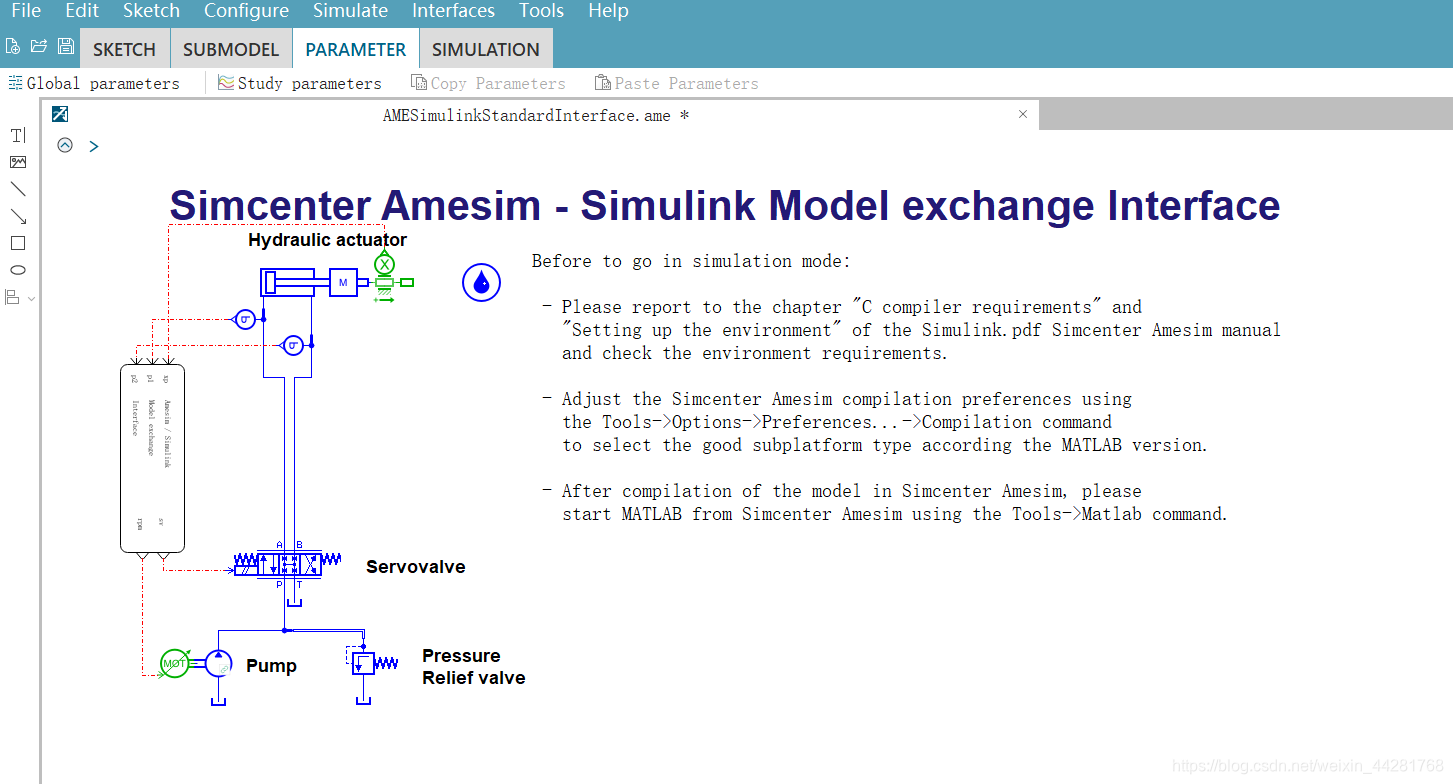The image size is (1453, 784).
Task: Select the green motor component
Action: pyautogui.click(x=175, y=663)
